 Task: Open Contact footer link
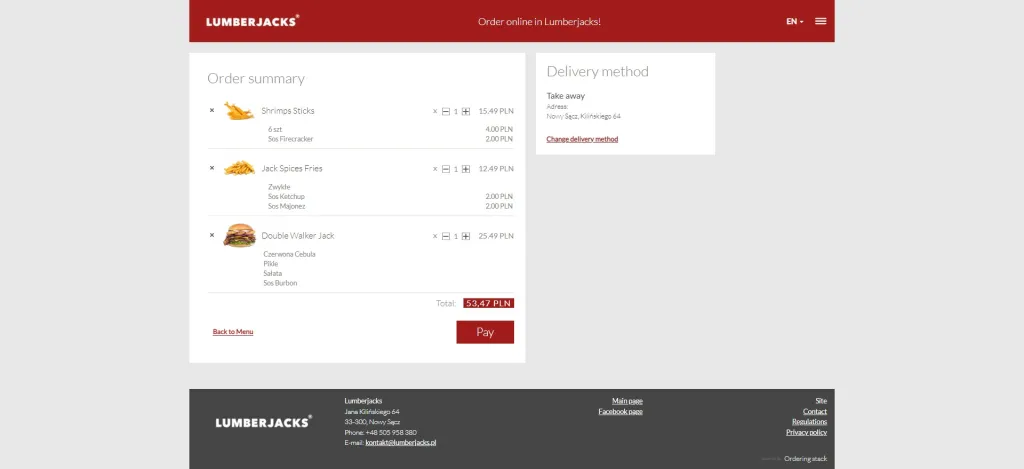click(x=814, y=412)
